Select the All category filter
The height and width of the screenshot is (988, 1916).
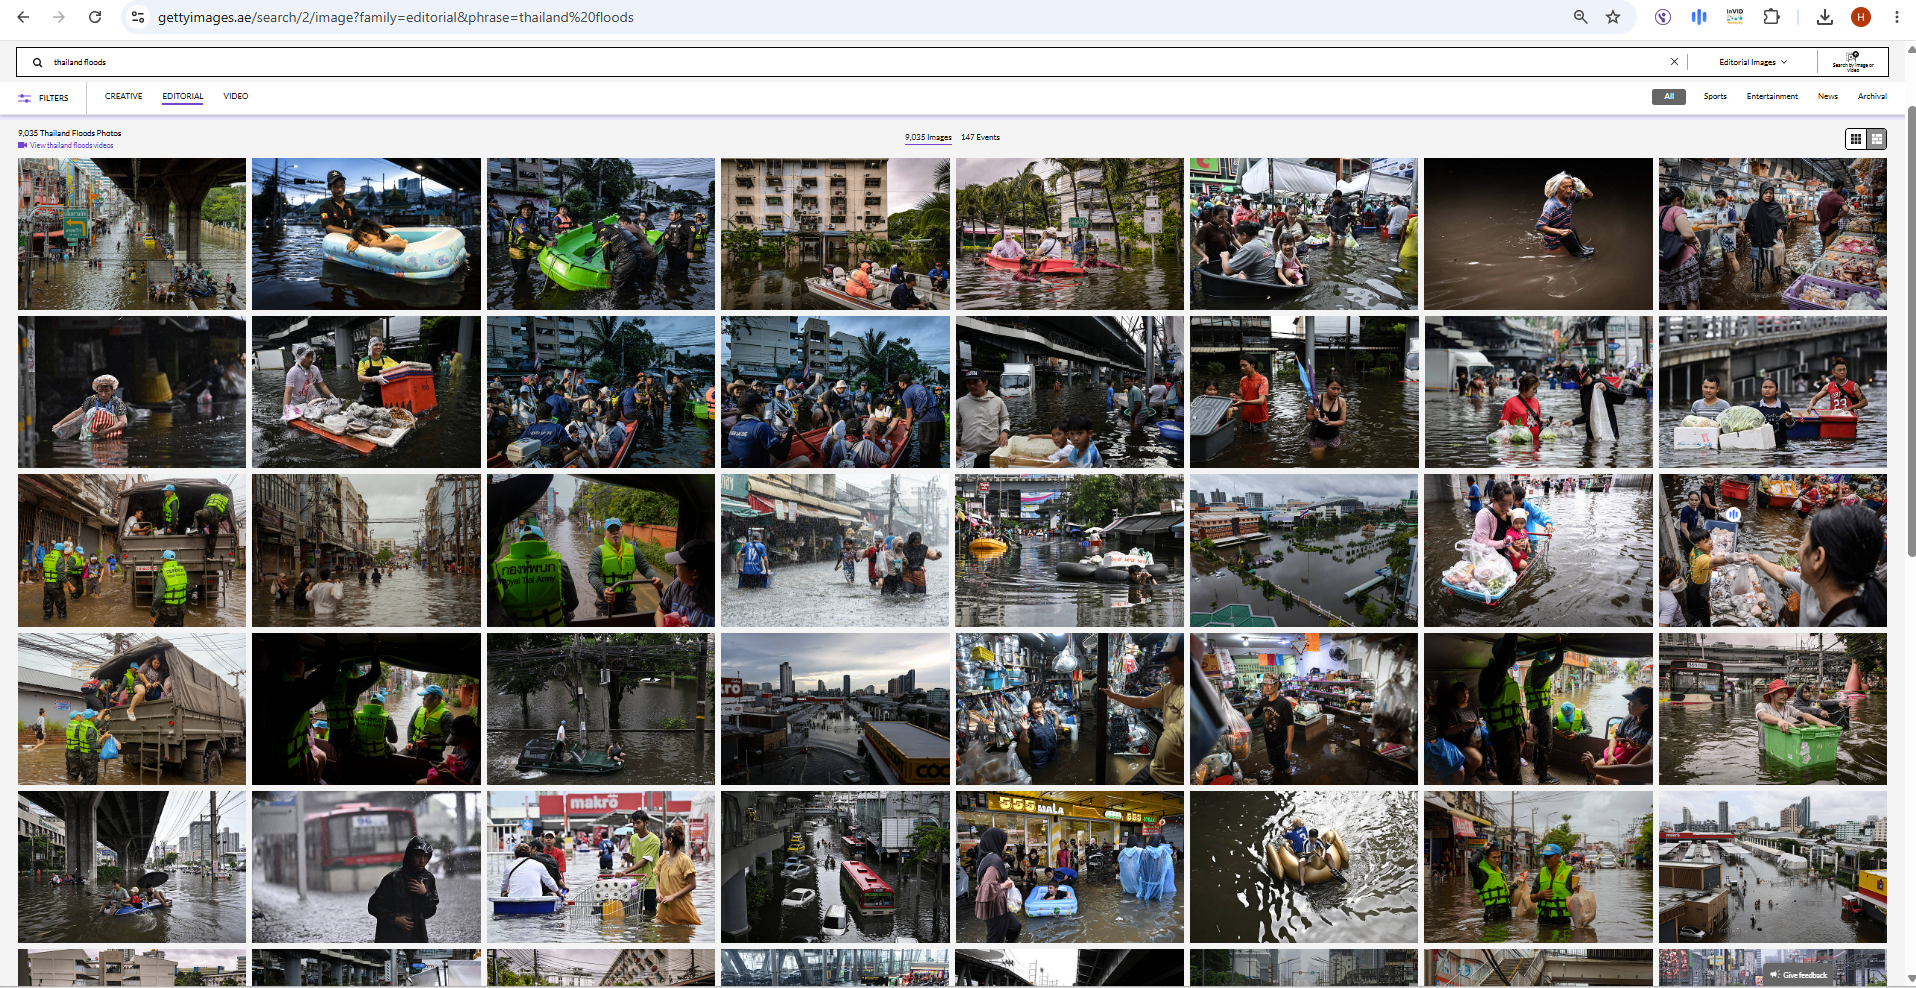tap(1669, 96)
